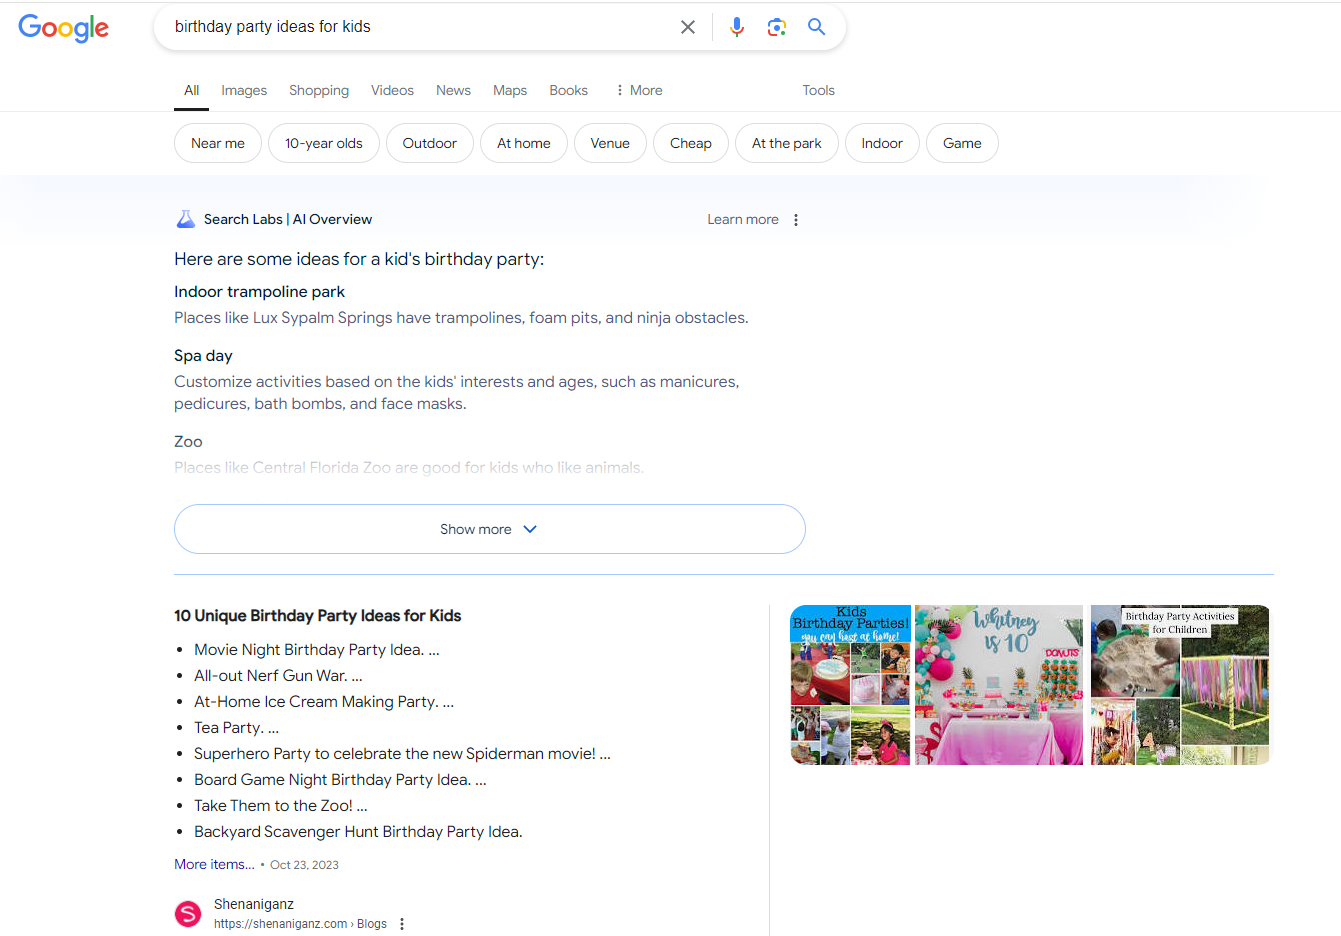Toggle the Near me filter chip
Viewport: 1341px width, 936px height.
[x=218, y=143]
